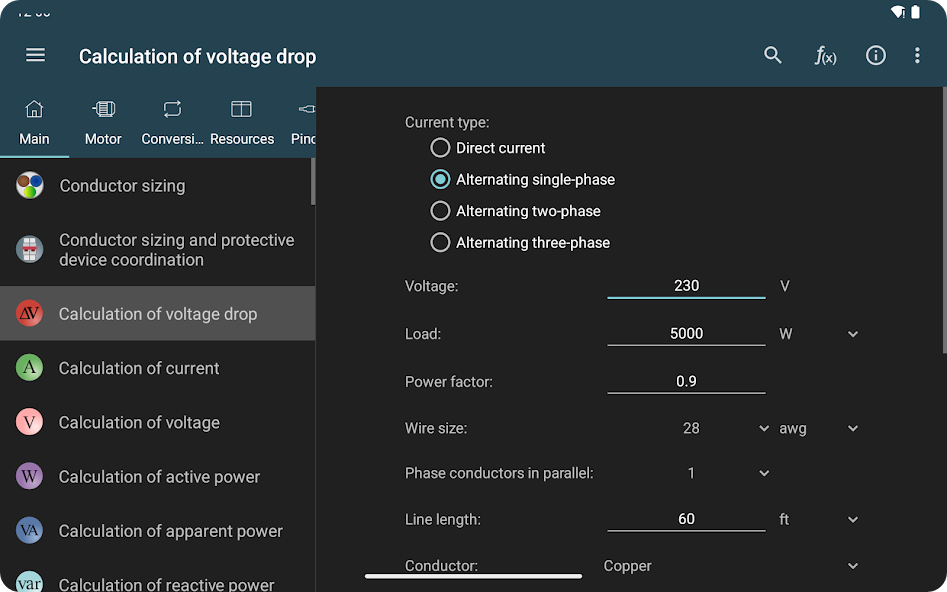Tap the Main tab home icon
Viewport: 947px width, 592px height.
click(34, 109)
